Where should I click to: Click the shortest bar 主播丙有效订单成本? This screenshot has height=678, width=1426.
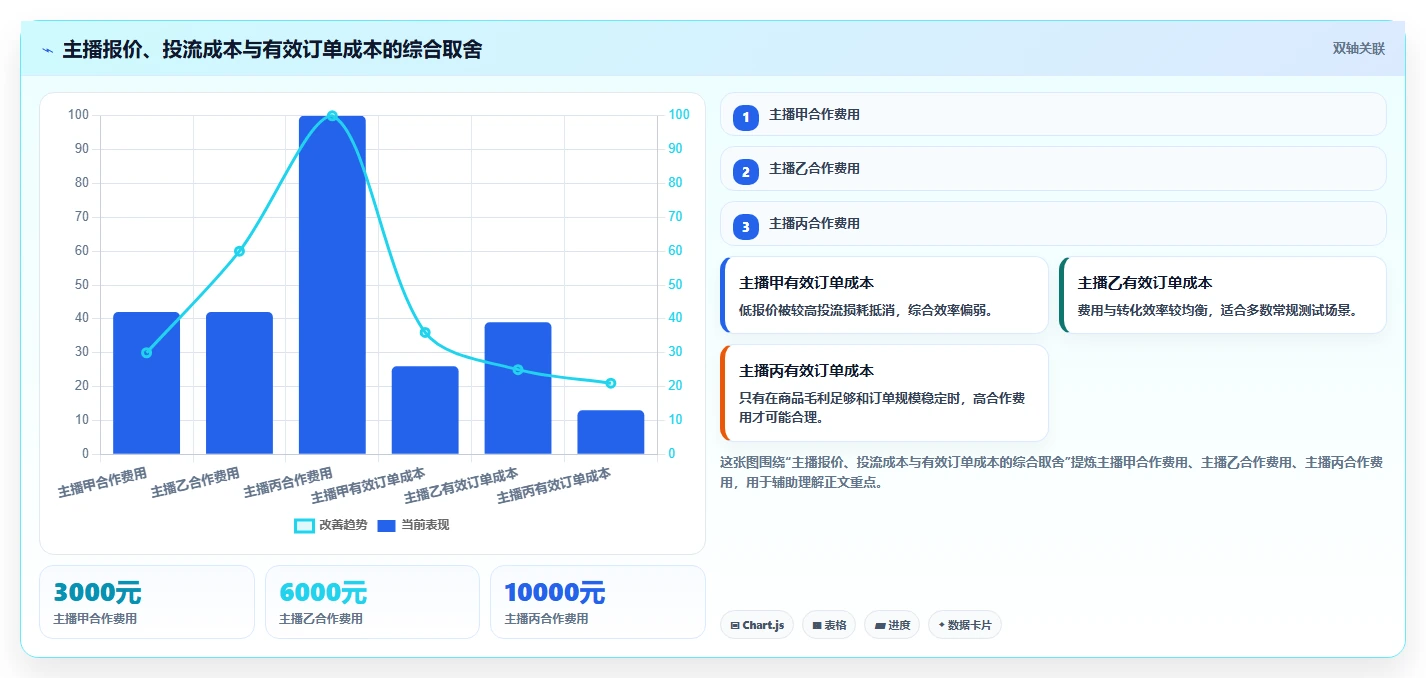(611, 432)
